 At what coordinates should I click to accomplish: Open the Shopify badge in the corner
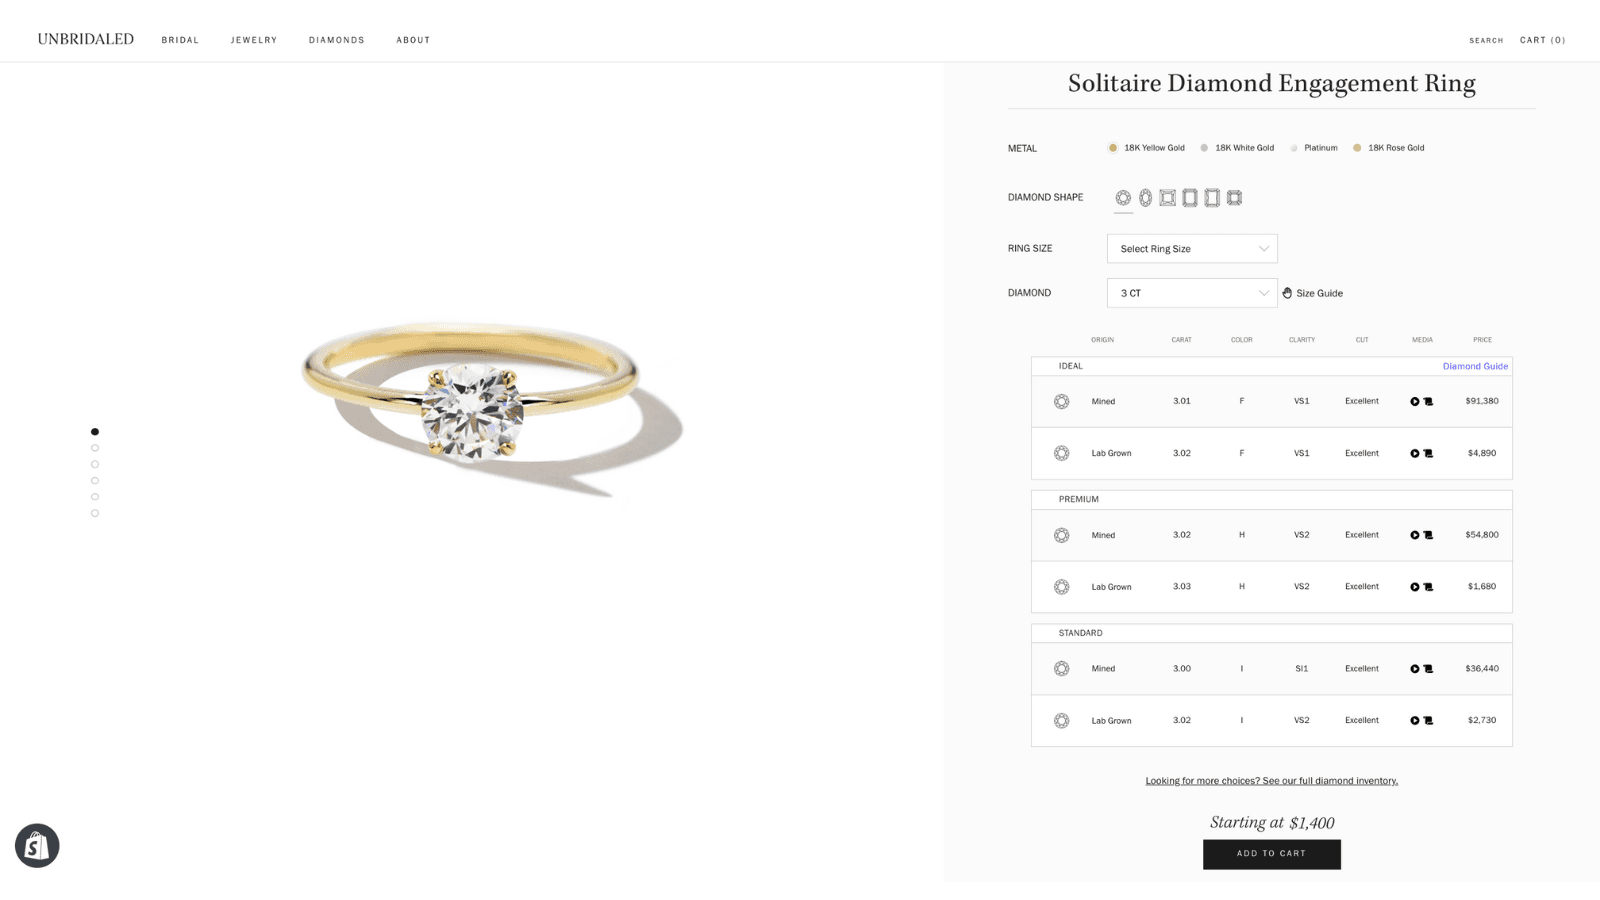point(36,845)
